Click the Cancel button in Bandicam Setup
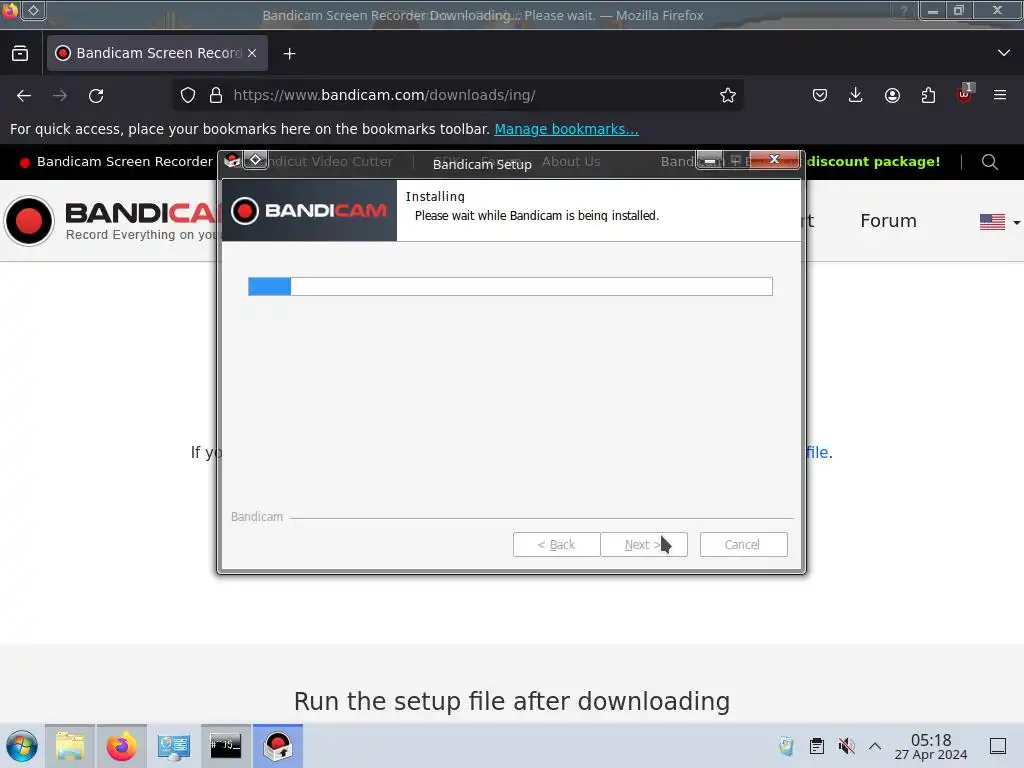This screenshot has height=768, width=1024. (x=743, y=545)
